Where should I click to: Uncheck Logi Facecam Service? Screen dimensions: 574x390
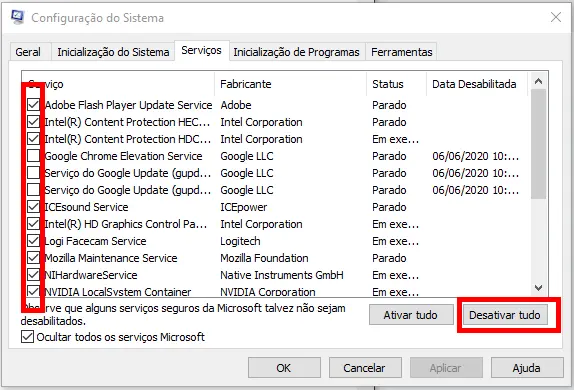[x=33, y=241]
